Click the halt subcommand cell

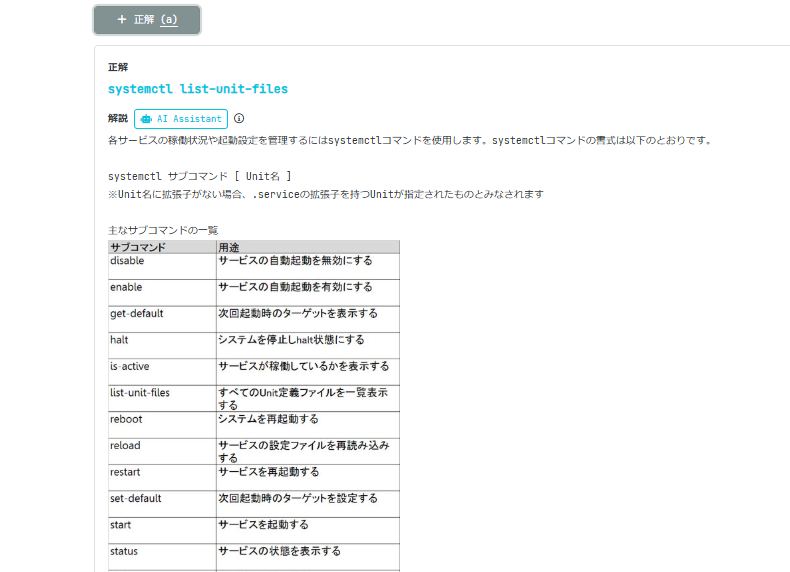[x=119, y=340]
